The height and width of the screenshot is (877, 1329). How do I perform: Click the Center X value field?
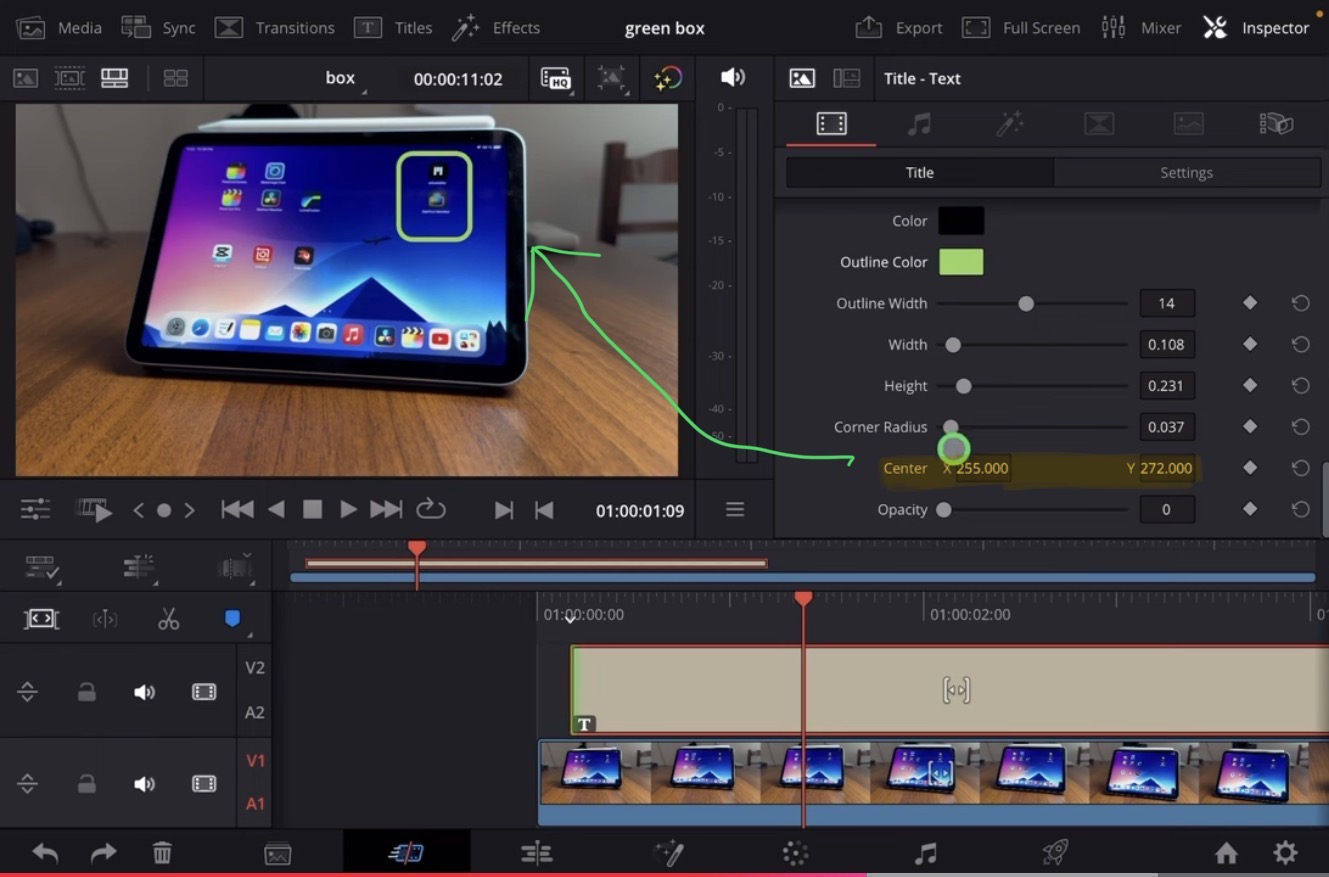[x=982, y=468]
